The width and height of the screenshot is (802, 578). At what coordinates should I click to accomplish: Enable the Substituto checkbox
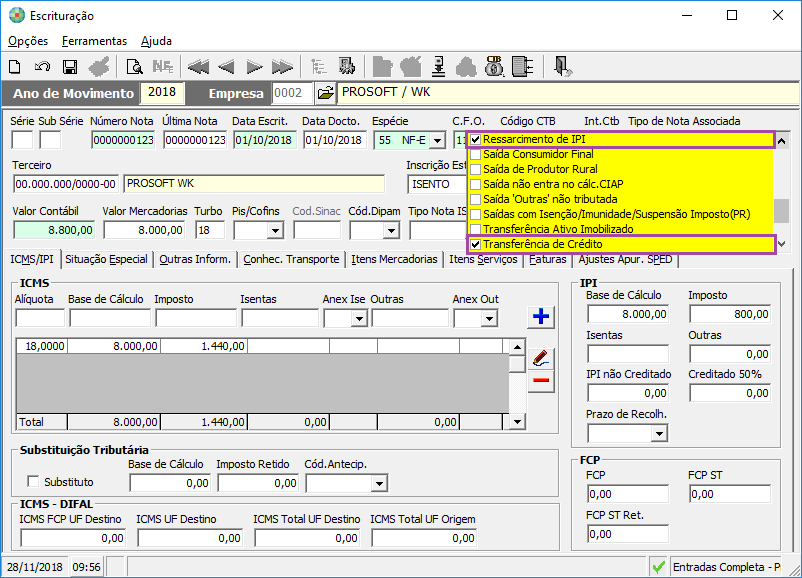click(x=34, y=482)
